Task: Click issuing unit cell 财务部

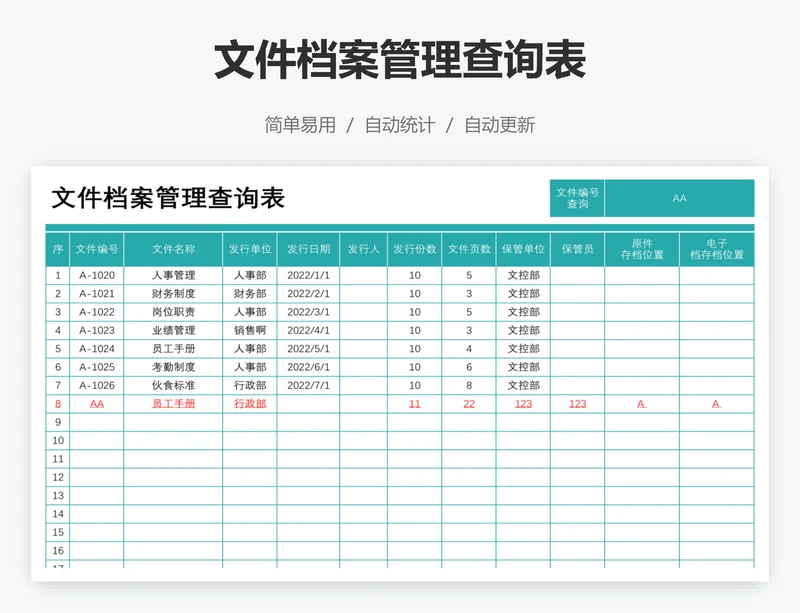Action: [x=250, y=294]
